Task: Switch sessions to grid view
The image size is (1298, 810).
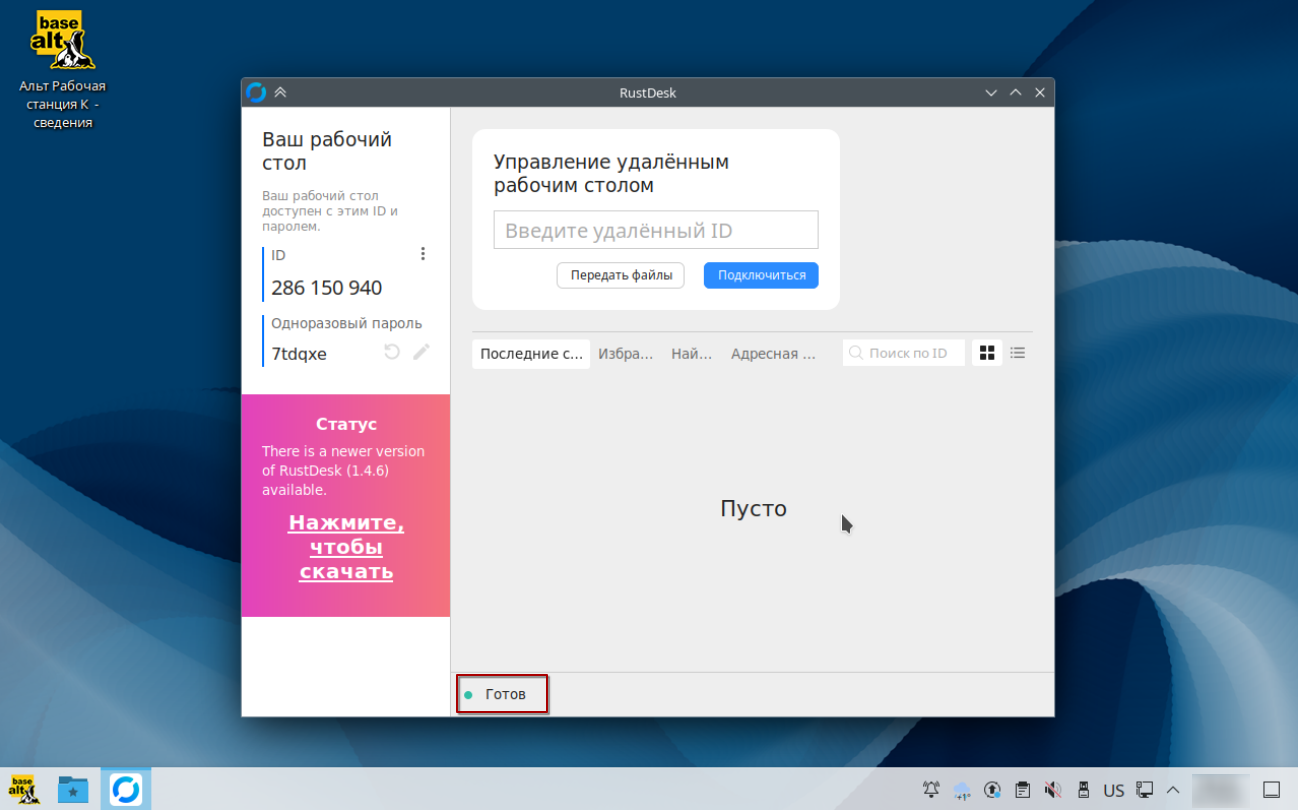Action: click(x=986, y=352)
